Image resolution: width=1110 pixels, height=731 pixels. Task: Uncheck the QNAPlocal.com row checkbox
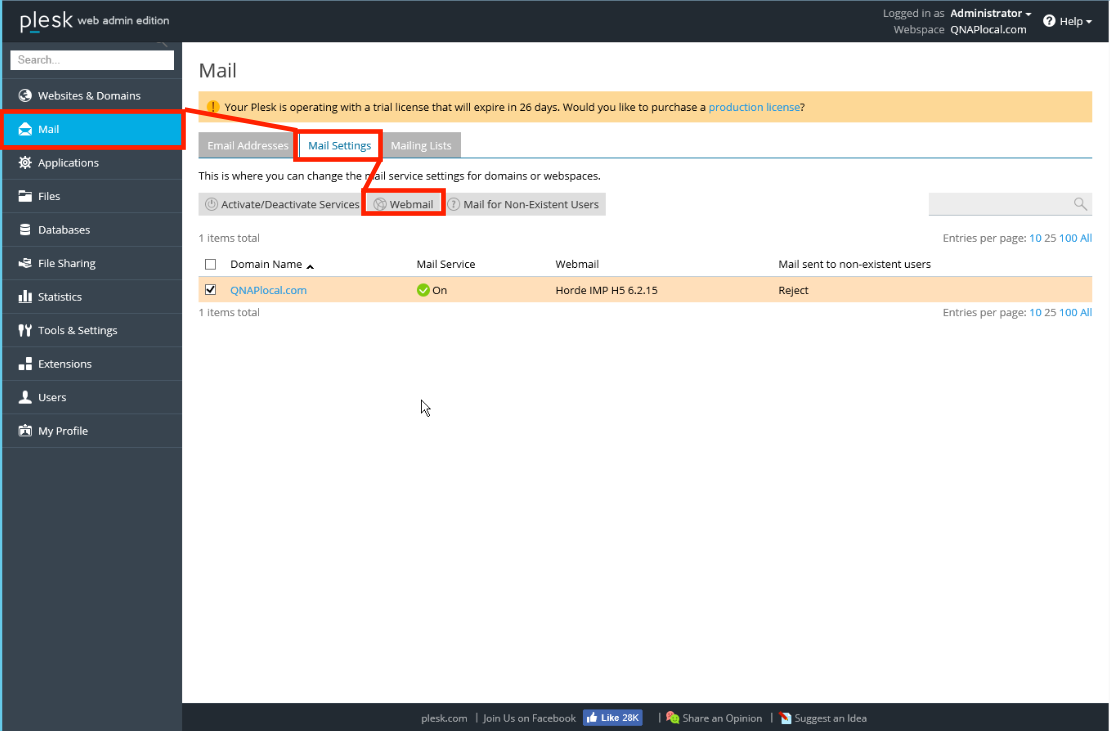(x=210, y=290)
